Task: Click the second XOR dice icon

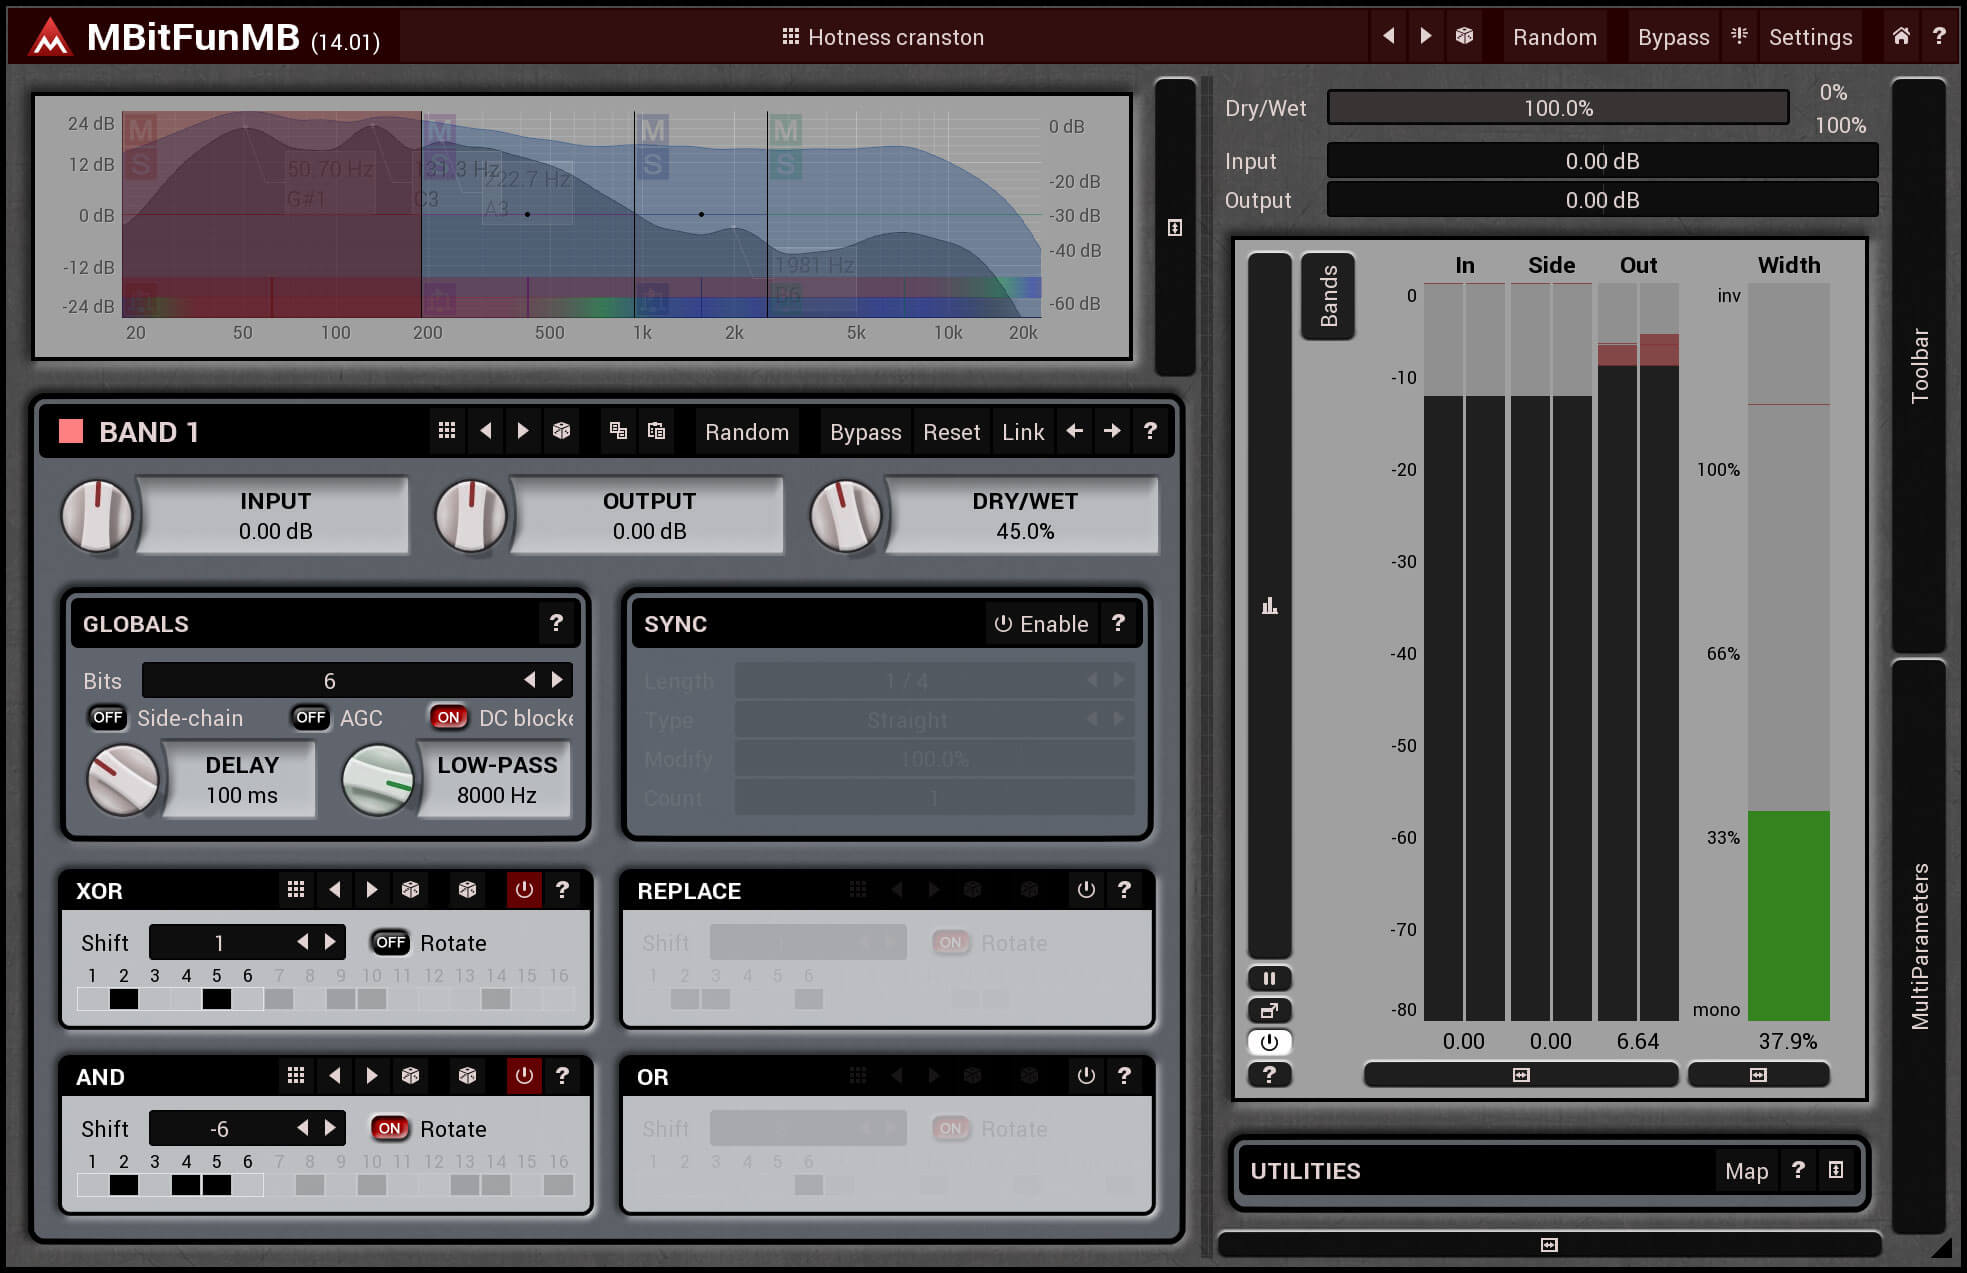Action: point(467,889)
